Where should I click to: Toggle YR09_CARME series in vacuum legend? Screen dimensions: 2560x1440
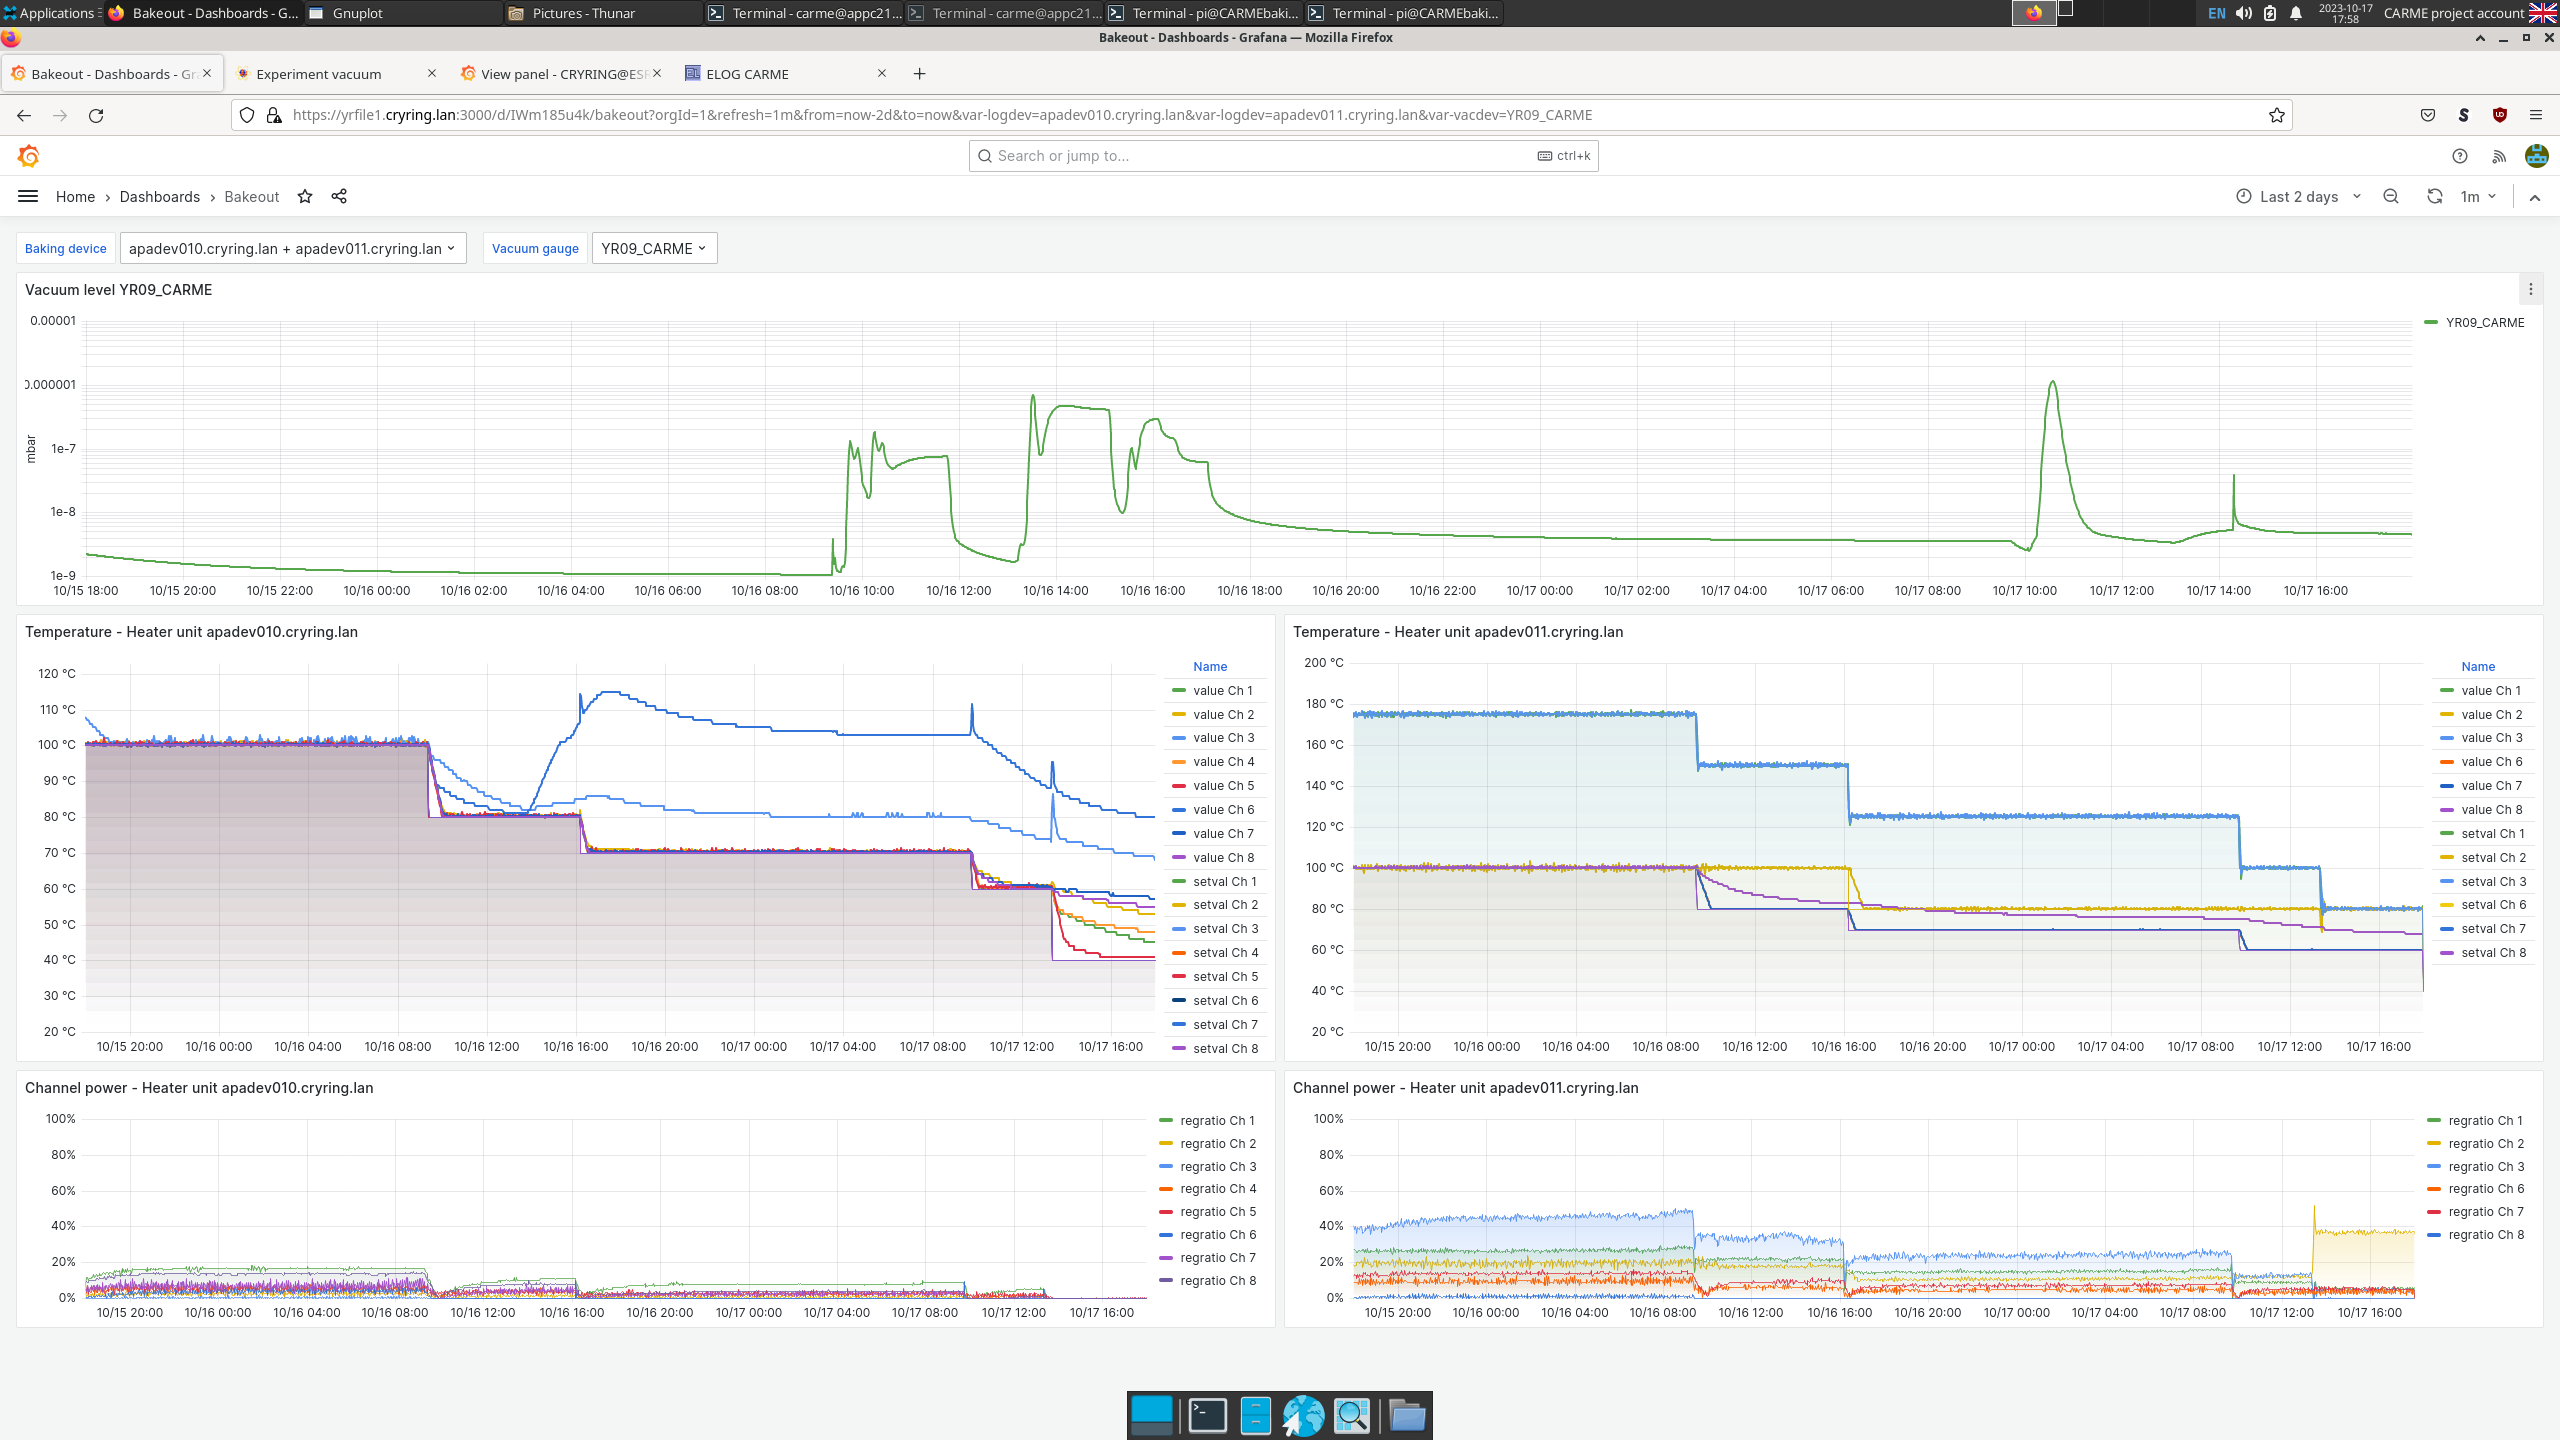(2484, 323)
